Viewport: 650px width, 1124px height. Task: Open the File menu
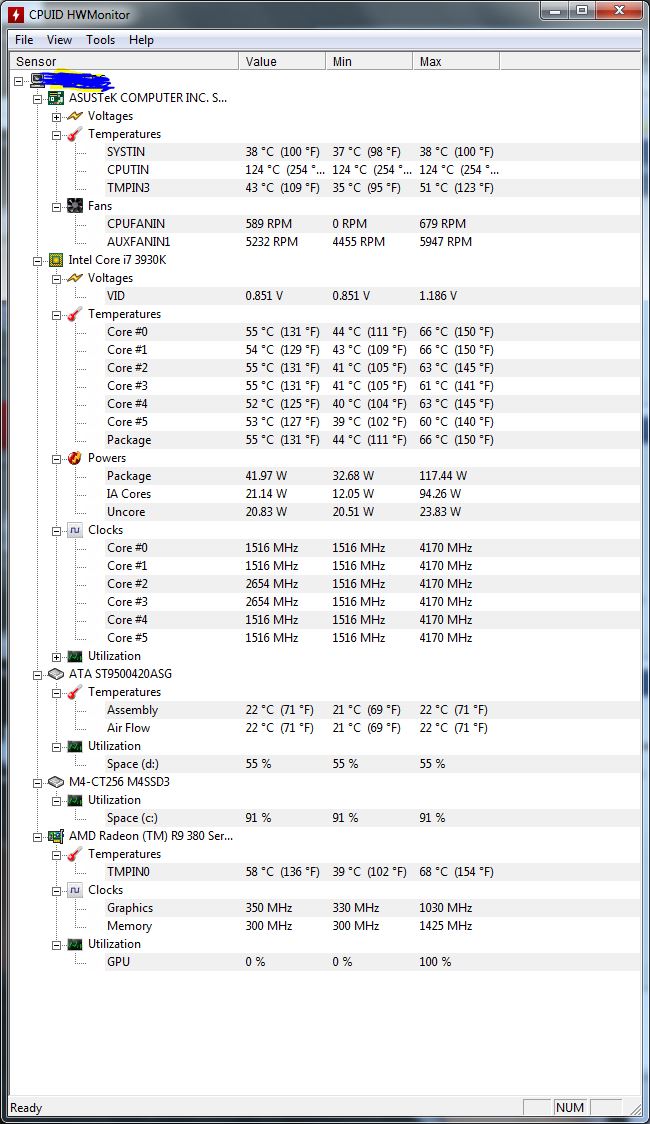pos(24,39)
